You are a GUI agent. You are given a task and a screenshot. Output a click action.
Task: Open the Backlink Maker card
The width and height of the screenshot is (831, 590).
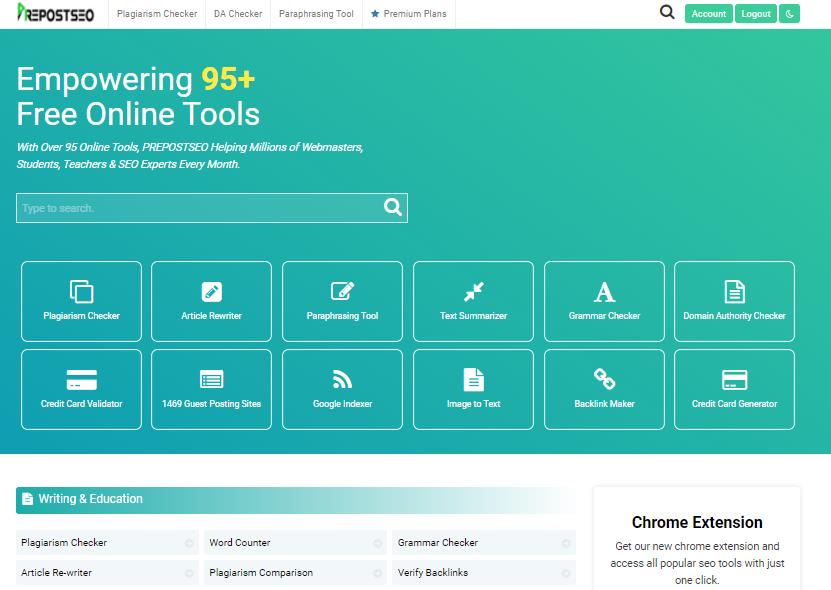coord(604,389)
